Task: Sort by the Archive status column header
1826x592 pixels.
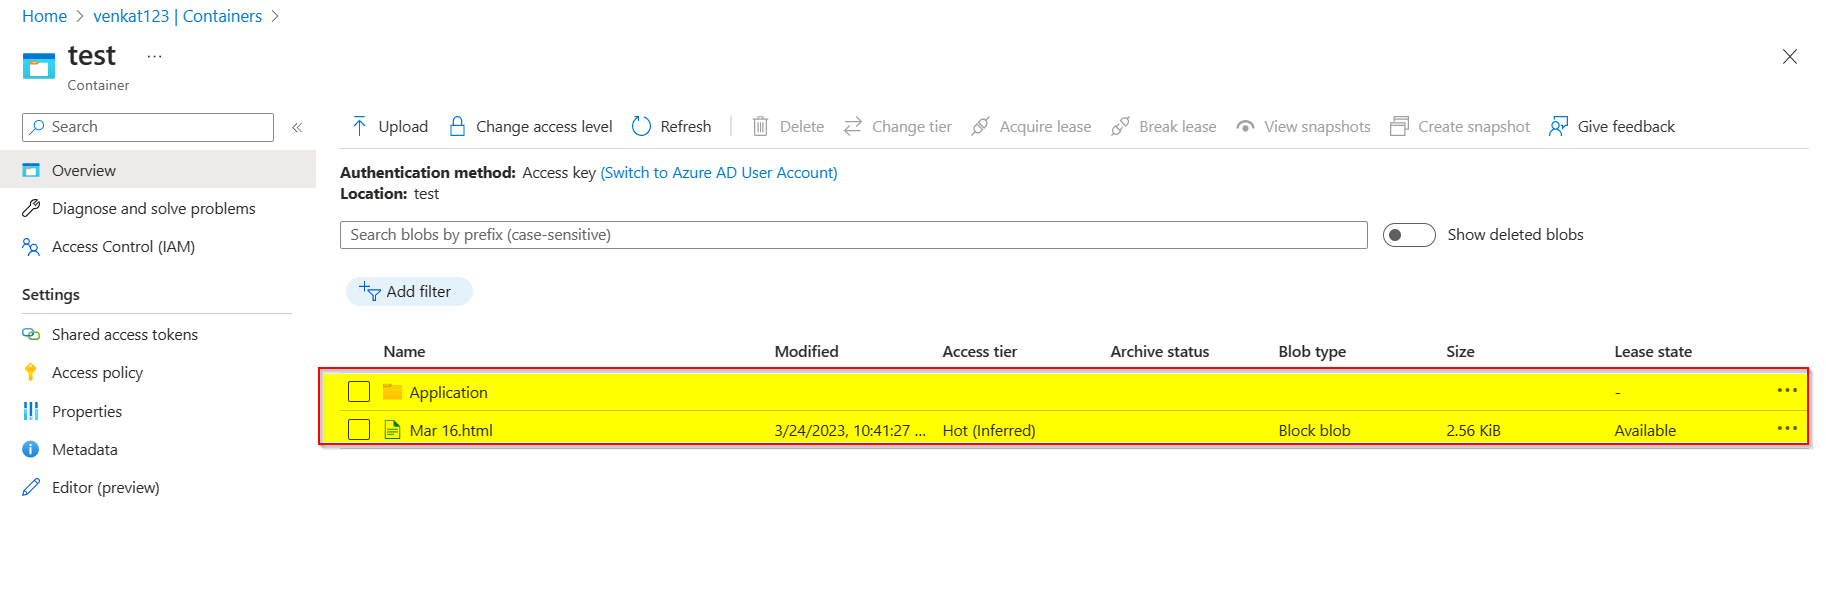Action: click(1159, 351)
